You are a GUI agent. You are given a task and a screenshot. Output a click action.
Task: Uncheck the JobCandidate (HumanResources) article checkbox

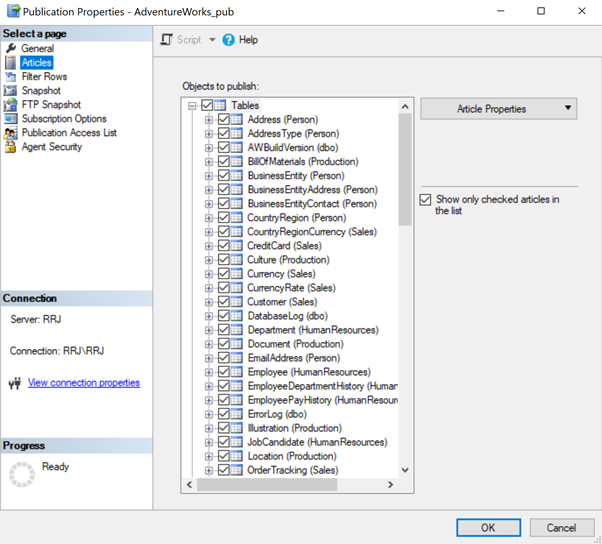pyautogui.click(x=223, y=442)
